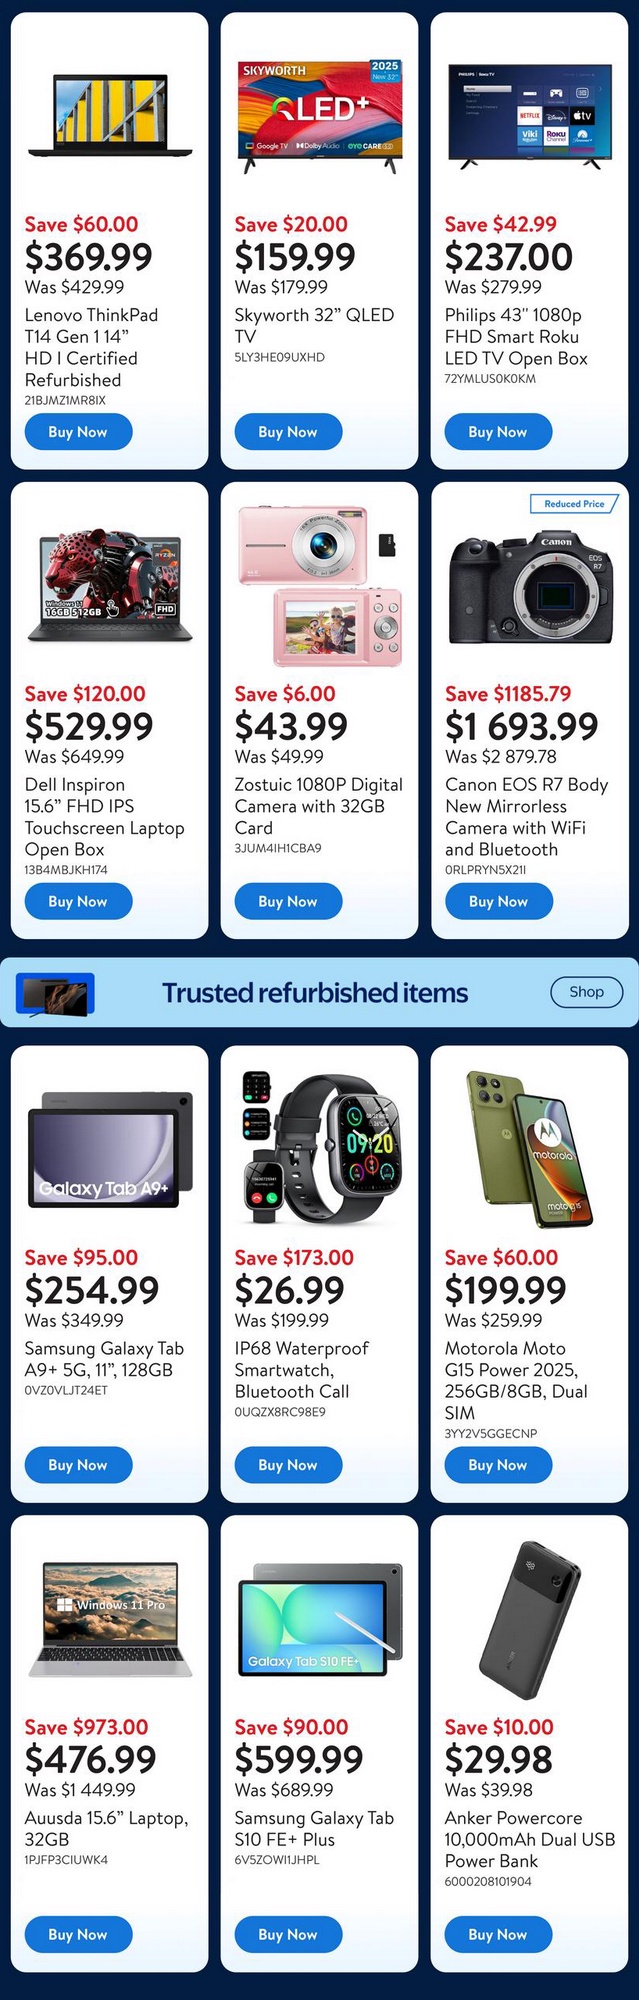This screenshot has height=2000, width=639.
Task: View the Galaxy Tab A9+ product image
Action: (109, 1150)
